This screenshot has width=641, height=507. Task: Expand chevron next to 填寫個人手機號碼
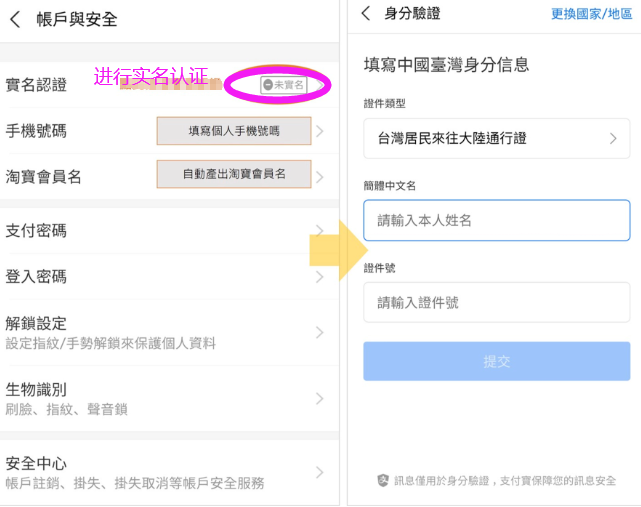click(320, 131)
